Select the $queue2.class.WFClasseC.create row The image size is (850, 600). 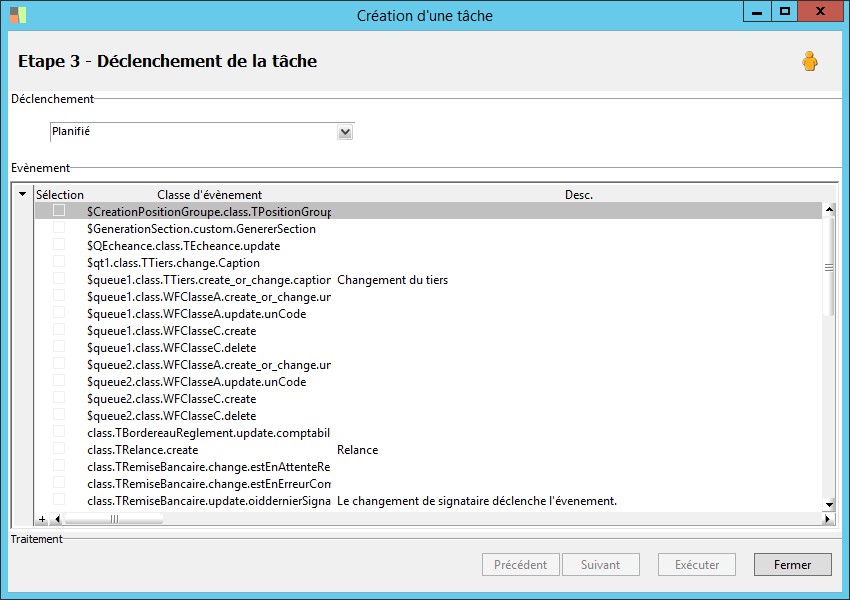coord(428,399)
